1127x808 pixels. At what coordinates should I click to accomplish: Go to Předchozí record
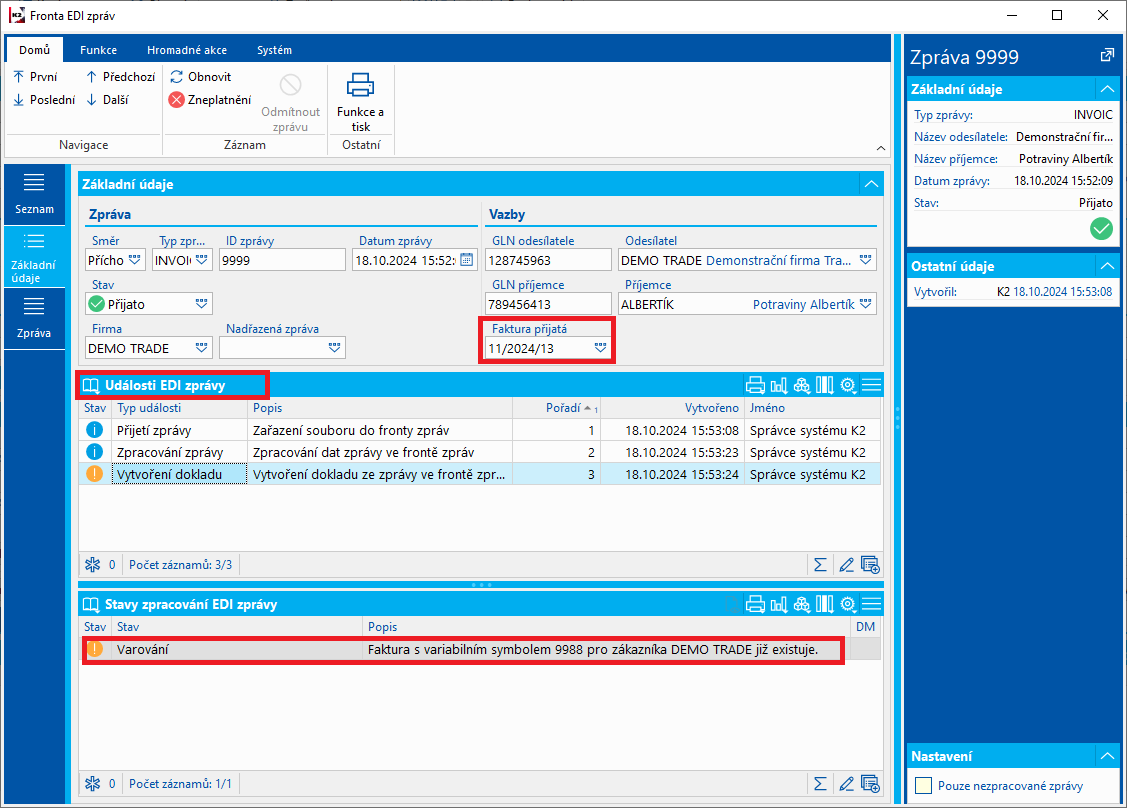click(x=121, y=76)
